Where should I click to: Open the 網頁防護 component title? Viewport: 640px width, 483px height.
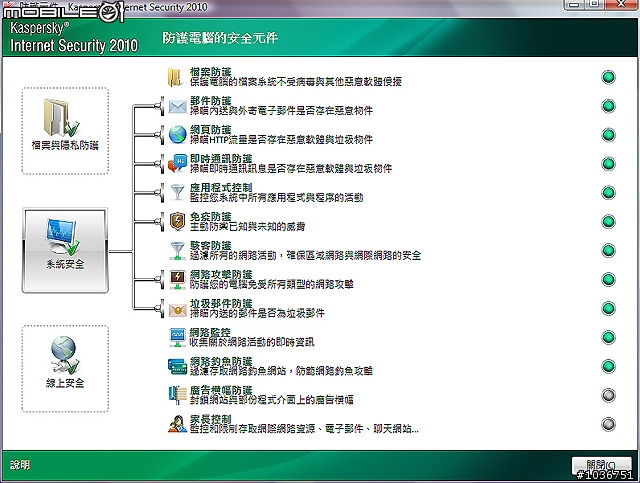[210, 130]
